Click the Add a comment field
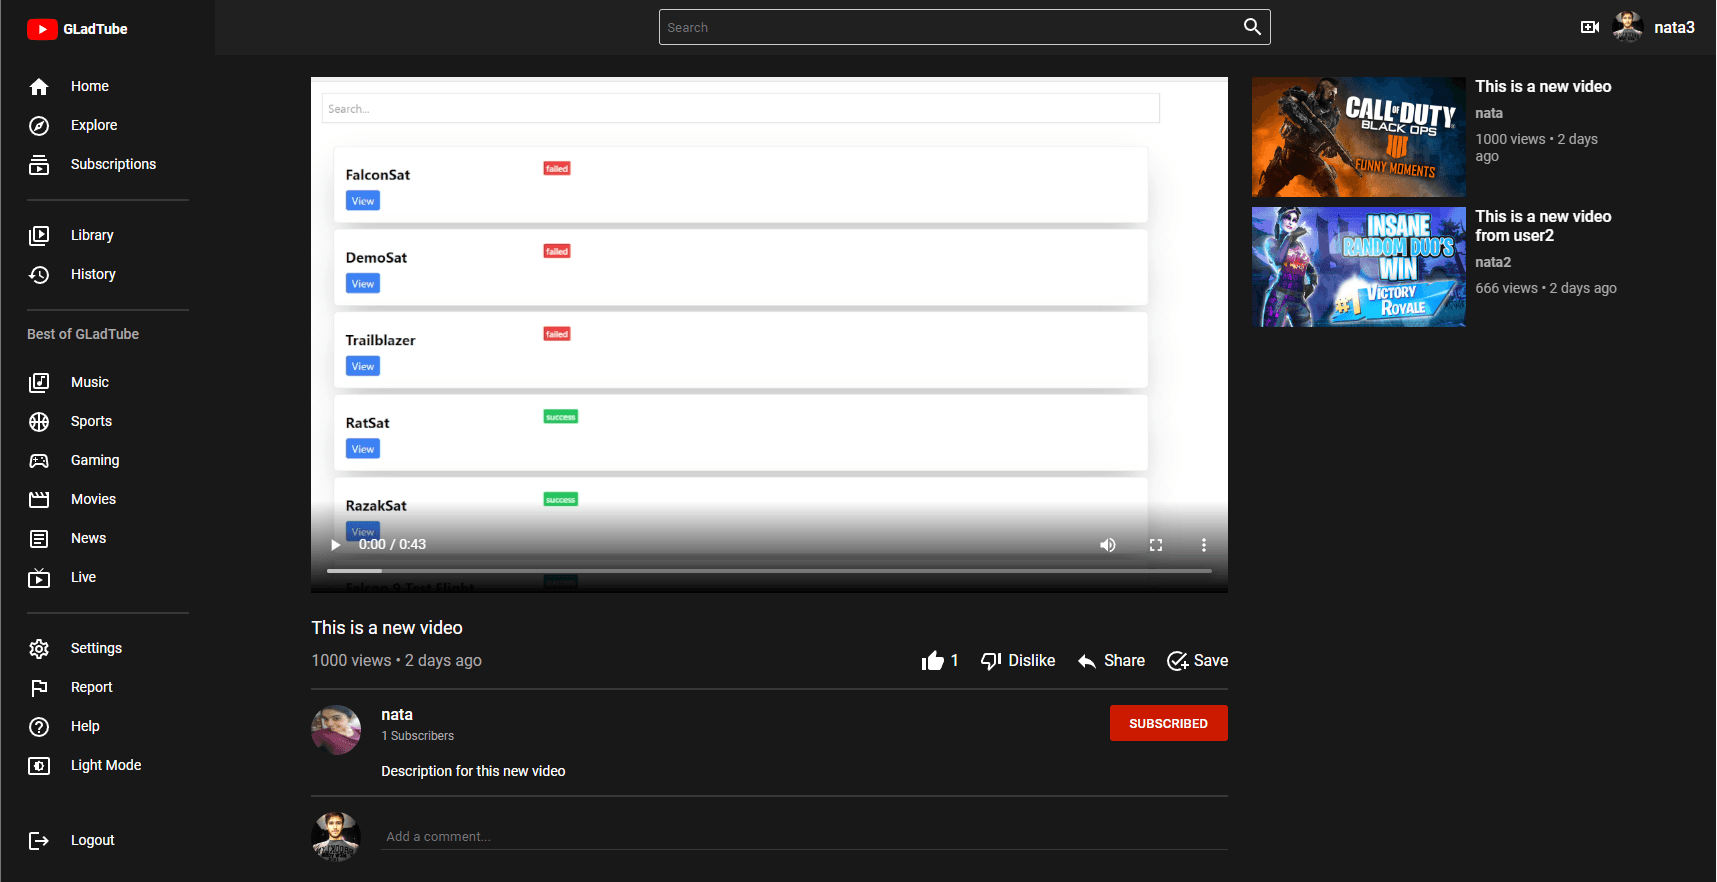Viewport: 1717px width, 882px height. pyautogui.click(x=805, y=836)
